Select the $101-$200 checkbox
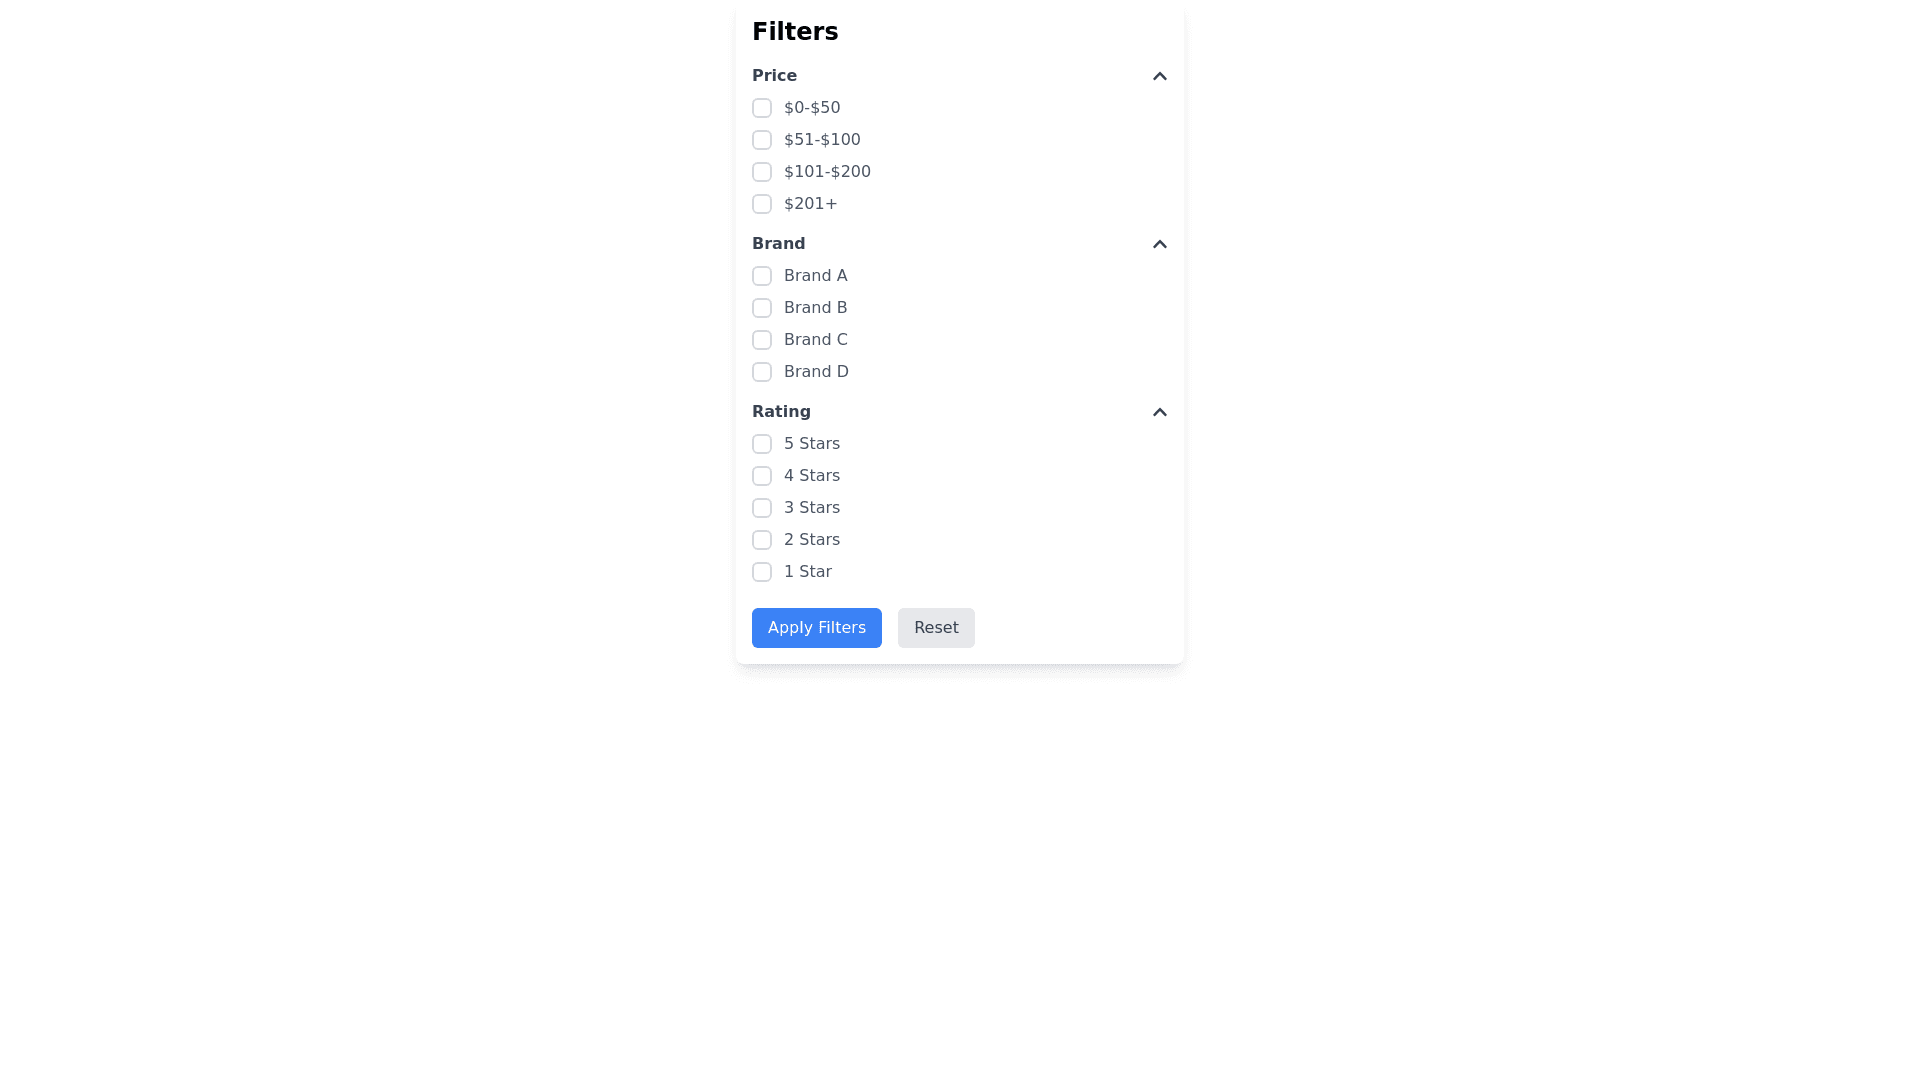Screen dimensions: 1920x1080 tap(762, 172)
